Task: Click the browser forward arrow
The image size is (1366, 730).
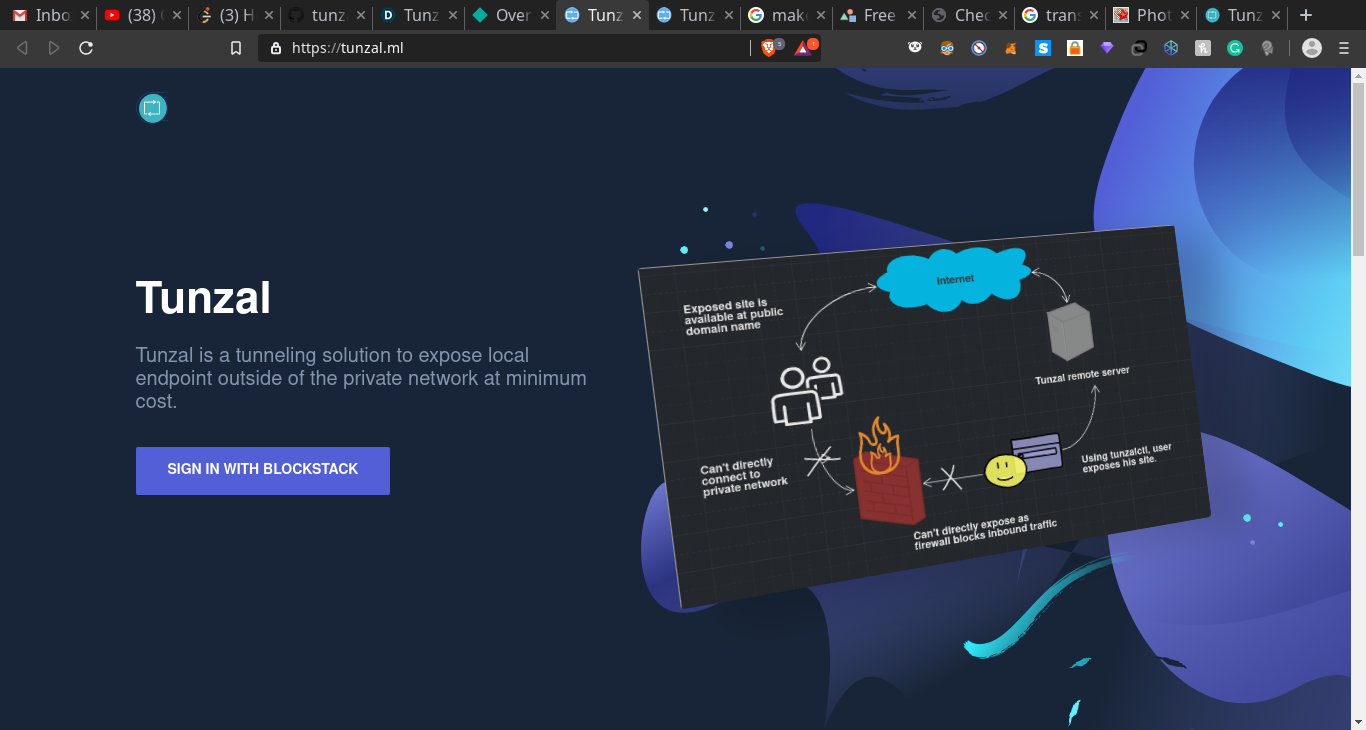Action: click(x=54, y=48)
